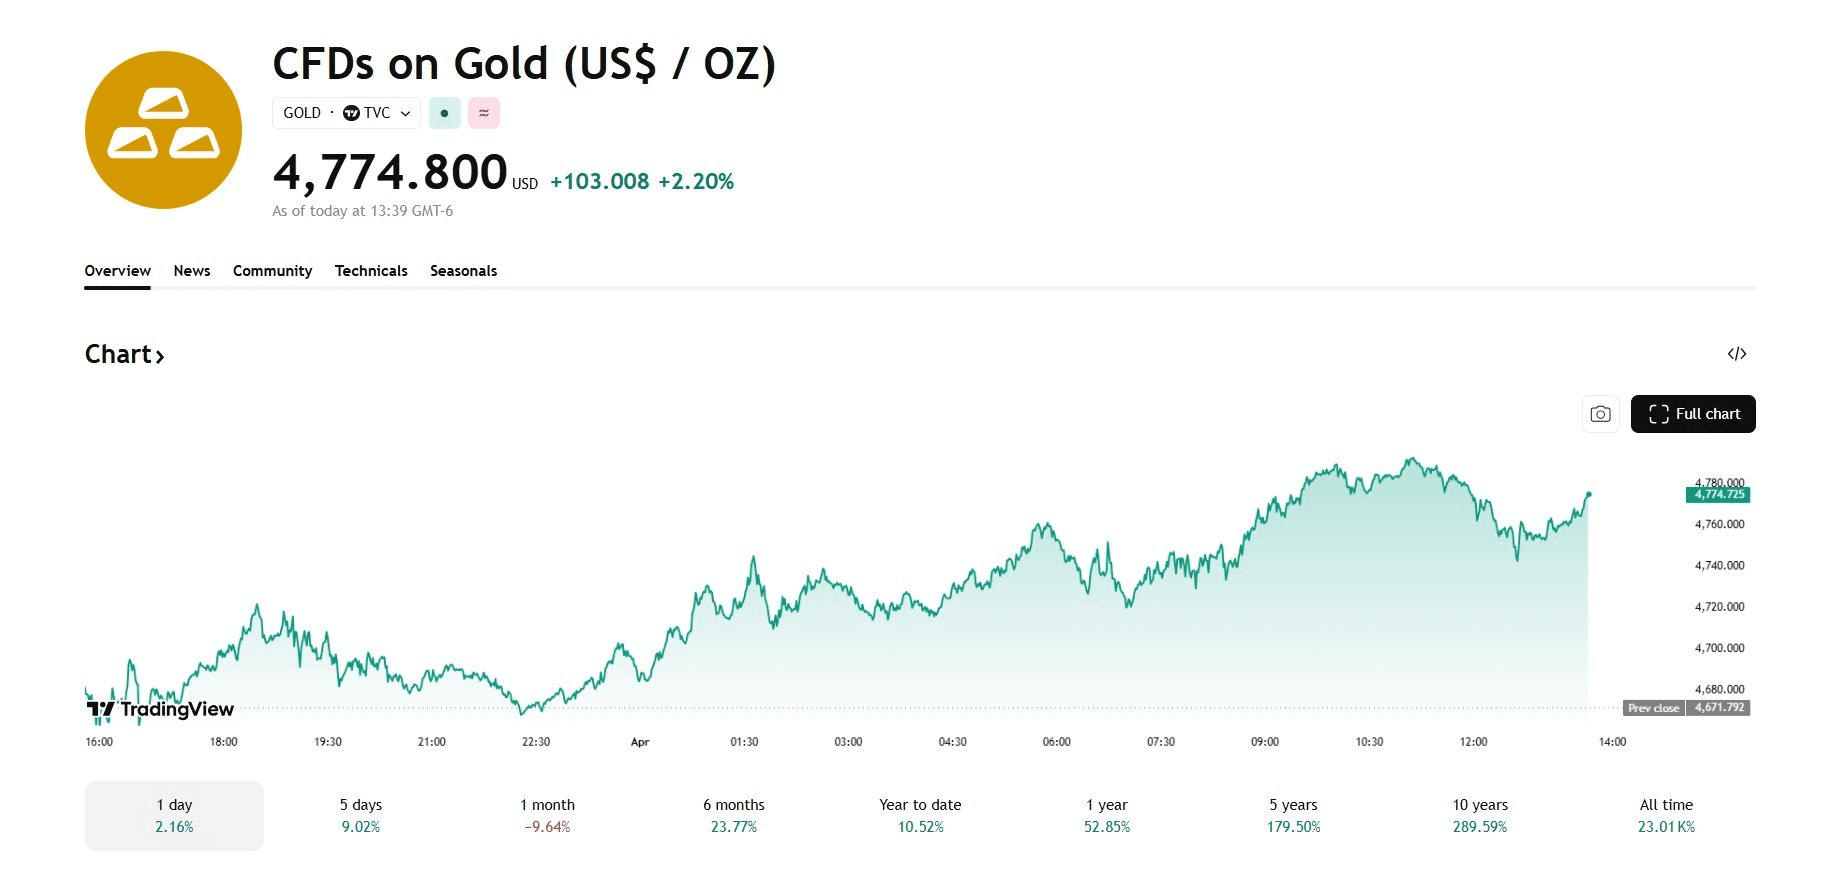
Task: Open the Seasonals tab
Action: [x=463, y=271]
